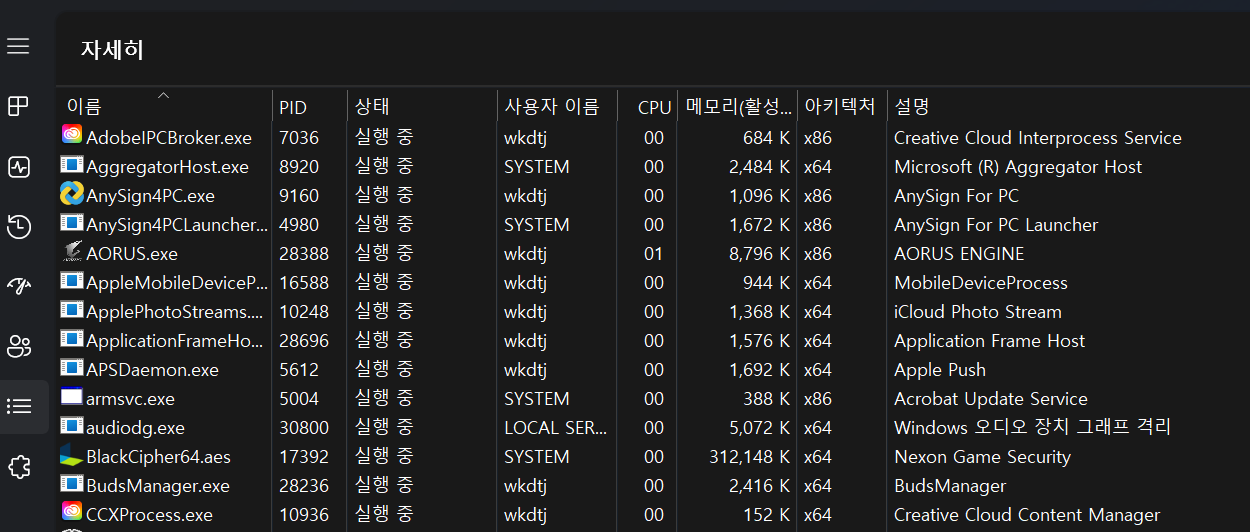Select the APSDaemon.exe process name
Viewport: 1250px width, 532px height.
tap(152, 370)
